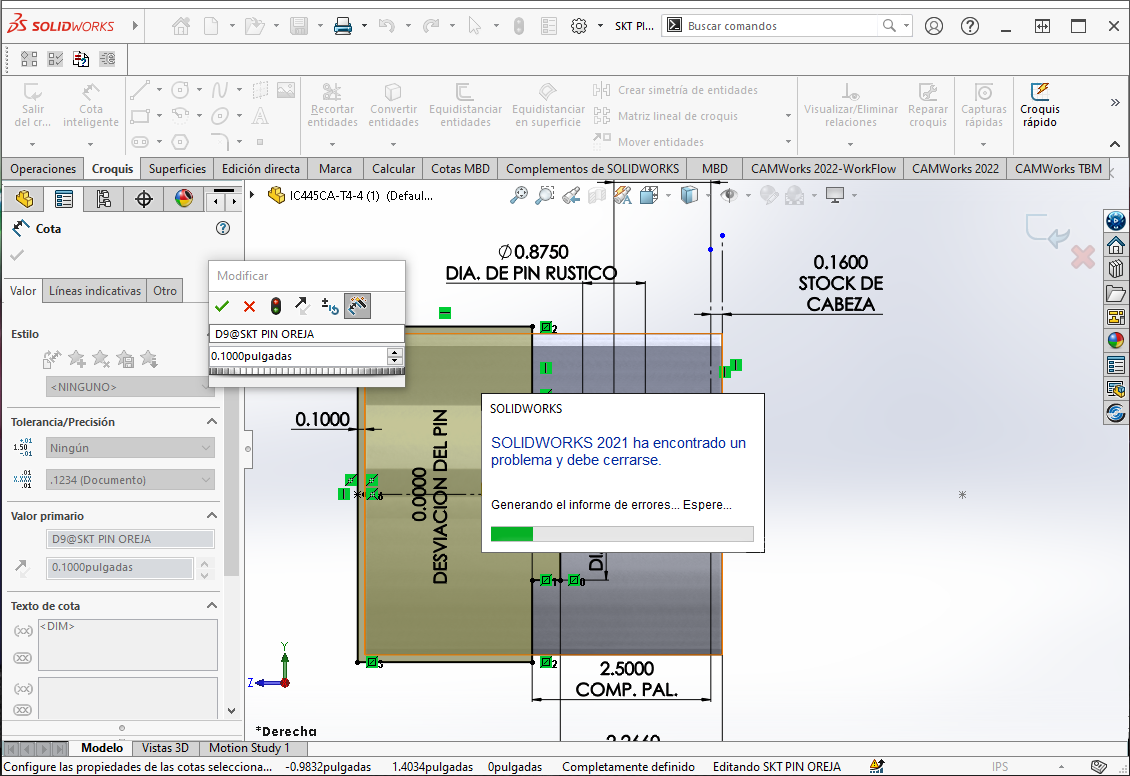Toggle the split window button in title bar
This screenshot has height=776, width=1130.
(x=1042, y=27)
